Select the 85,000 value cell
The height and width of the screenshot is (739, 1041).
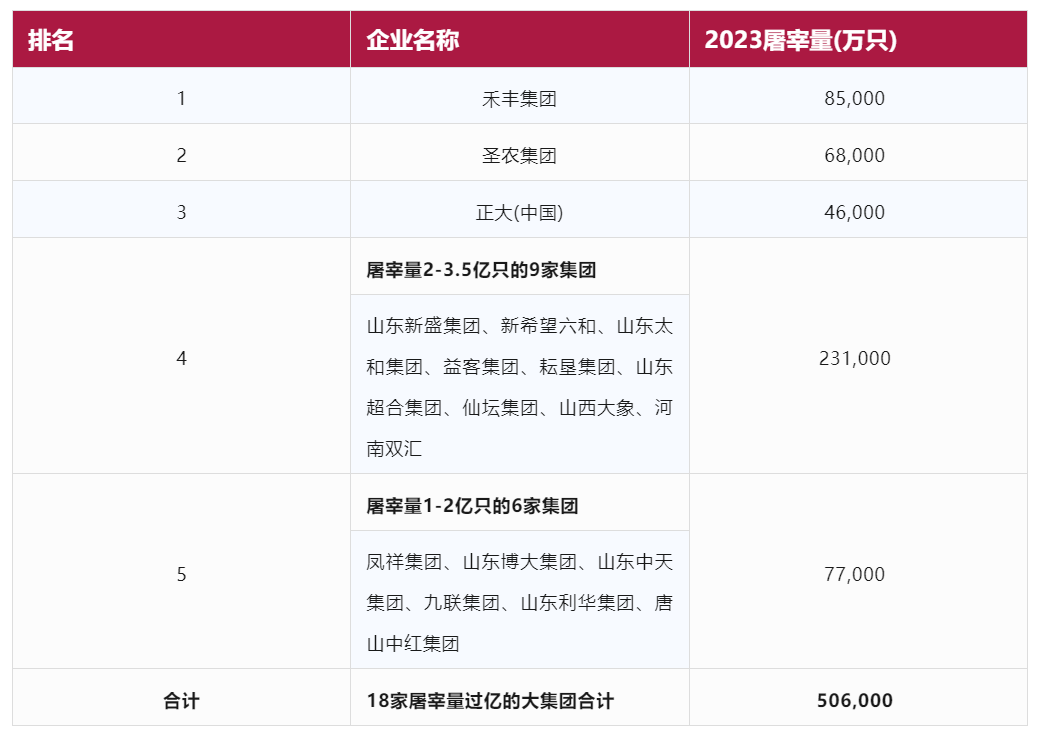tap(858, 96)
